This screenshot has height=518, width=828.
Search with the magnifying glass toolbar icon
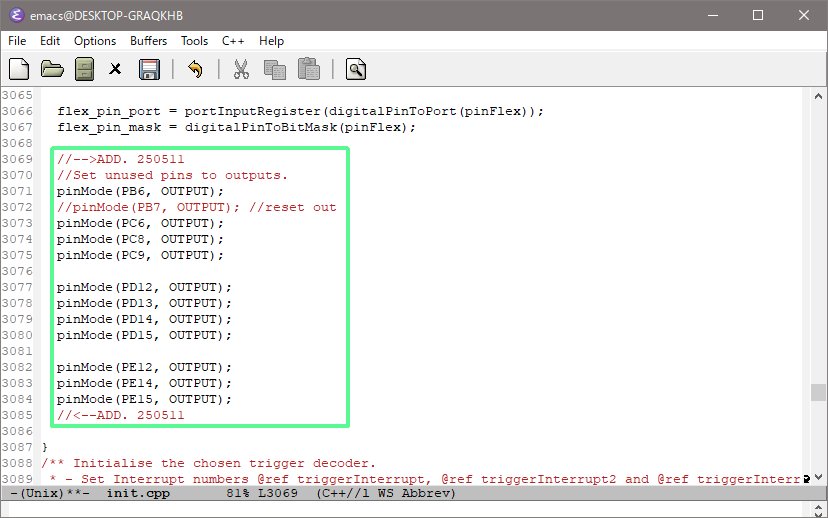pos(356,69)
